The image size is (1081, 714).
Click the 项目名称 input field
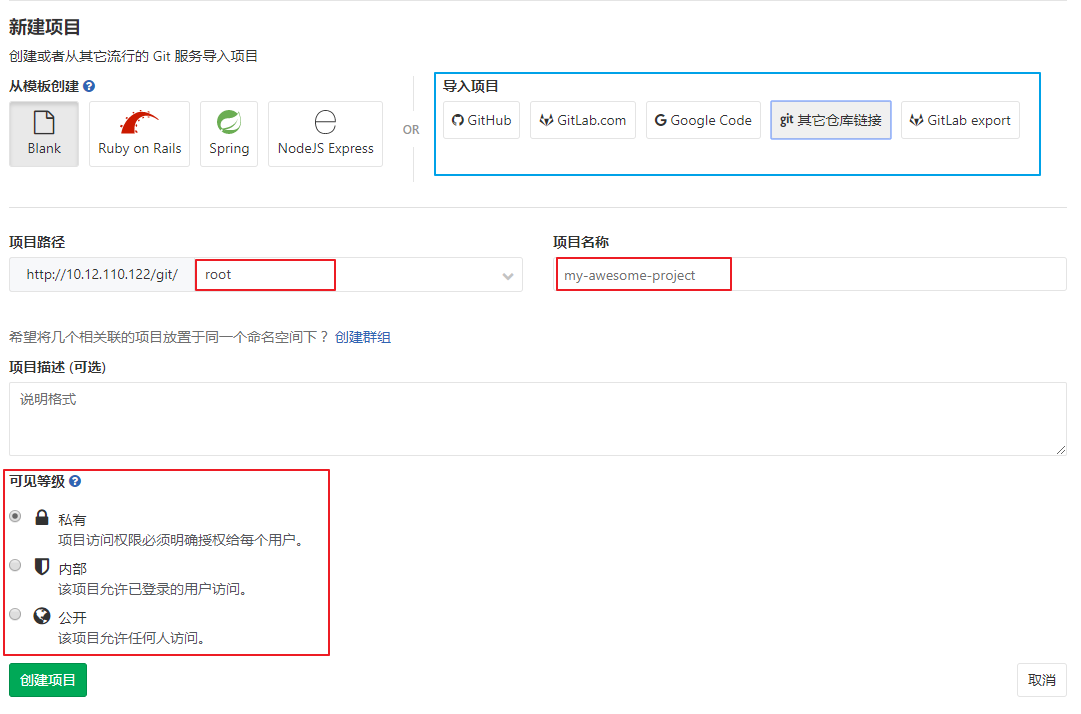pos(810,275)
